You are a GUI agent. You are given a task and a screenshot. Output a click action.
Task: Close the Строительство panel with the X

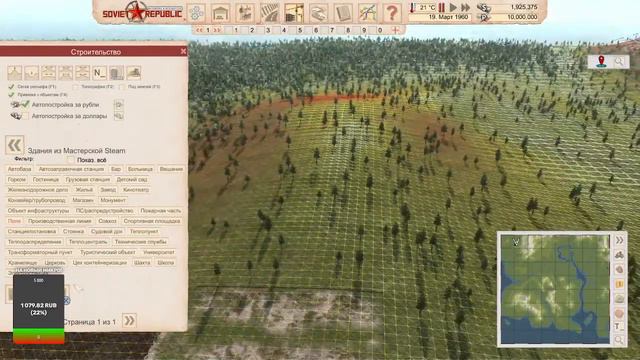click(x=183, y=51)
